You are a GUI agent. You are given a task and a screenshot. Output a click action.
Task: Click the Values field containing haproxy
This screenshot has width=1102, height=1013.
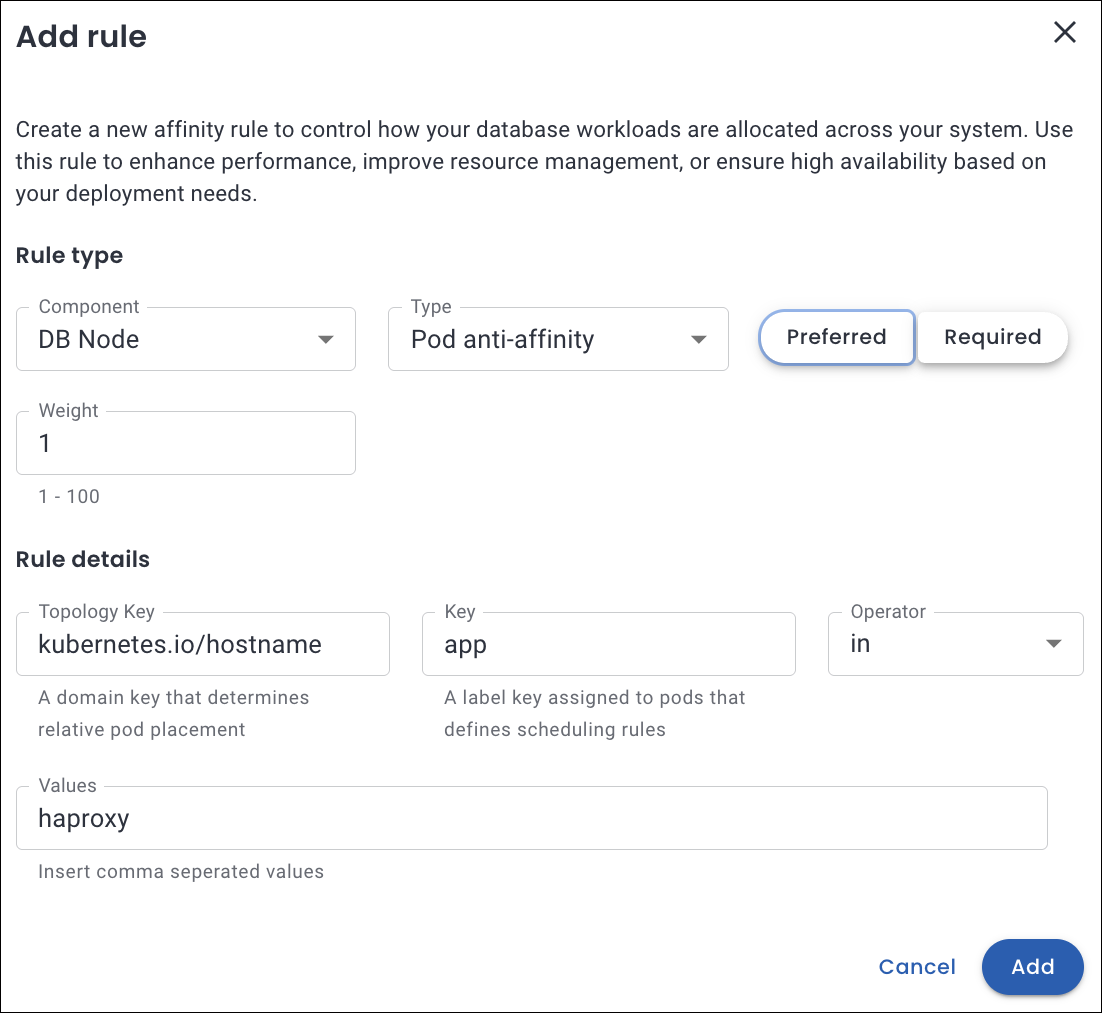531,818
